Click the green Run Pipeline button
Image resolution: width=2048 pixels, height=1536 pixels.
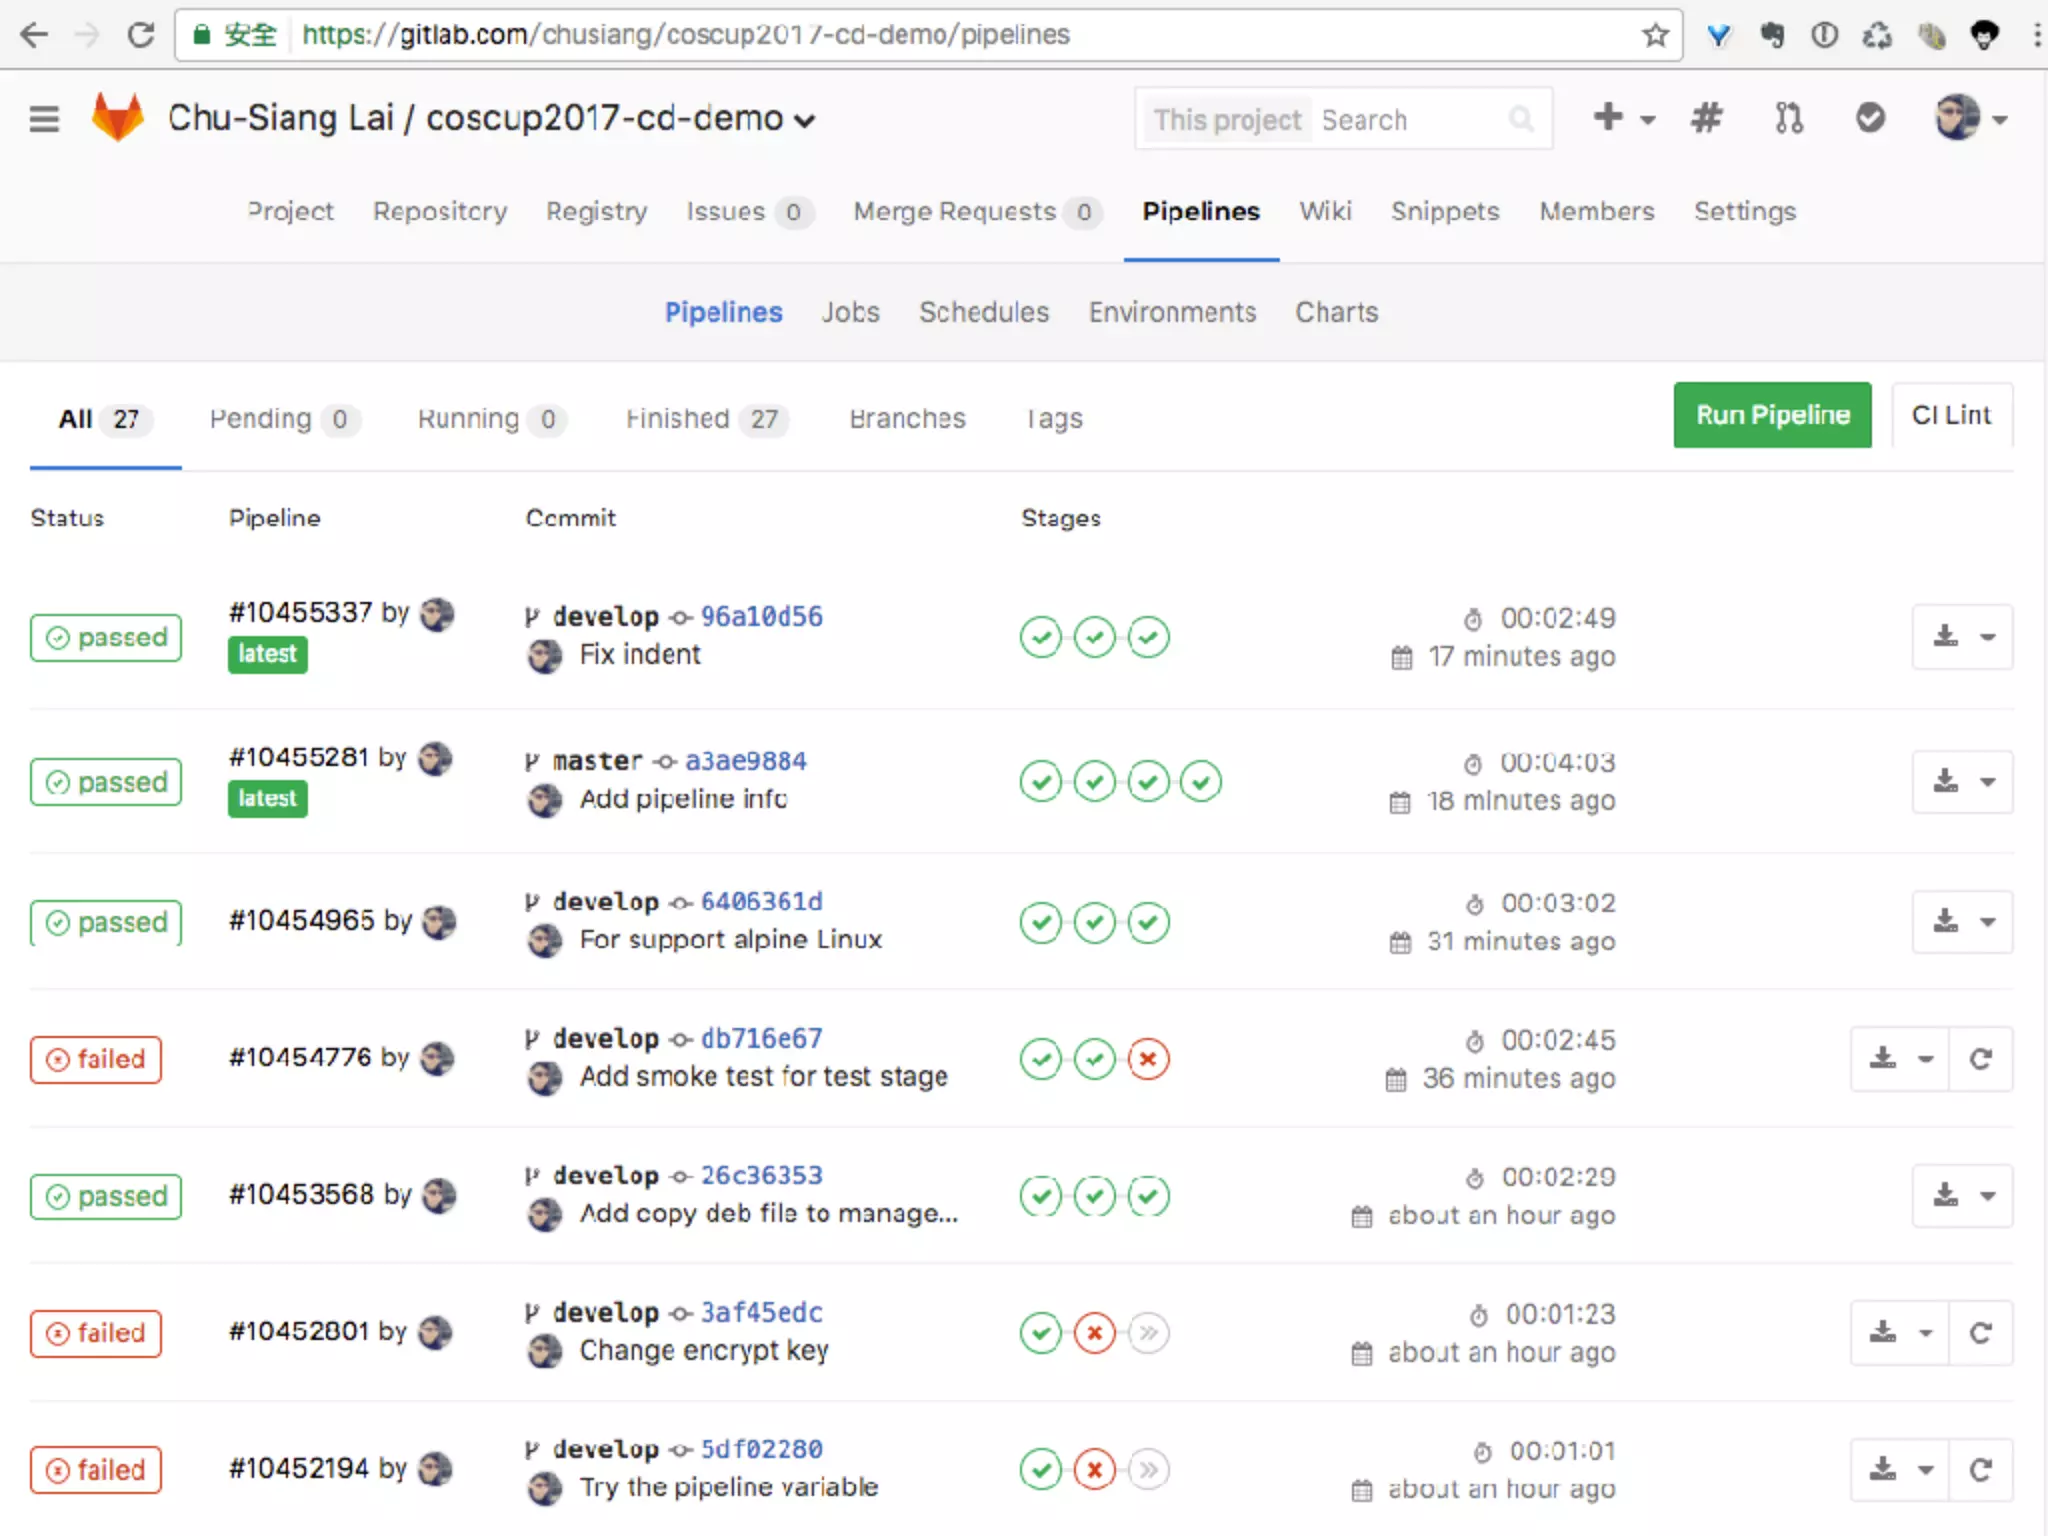point(1772,415)
